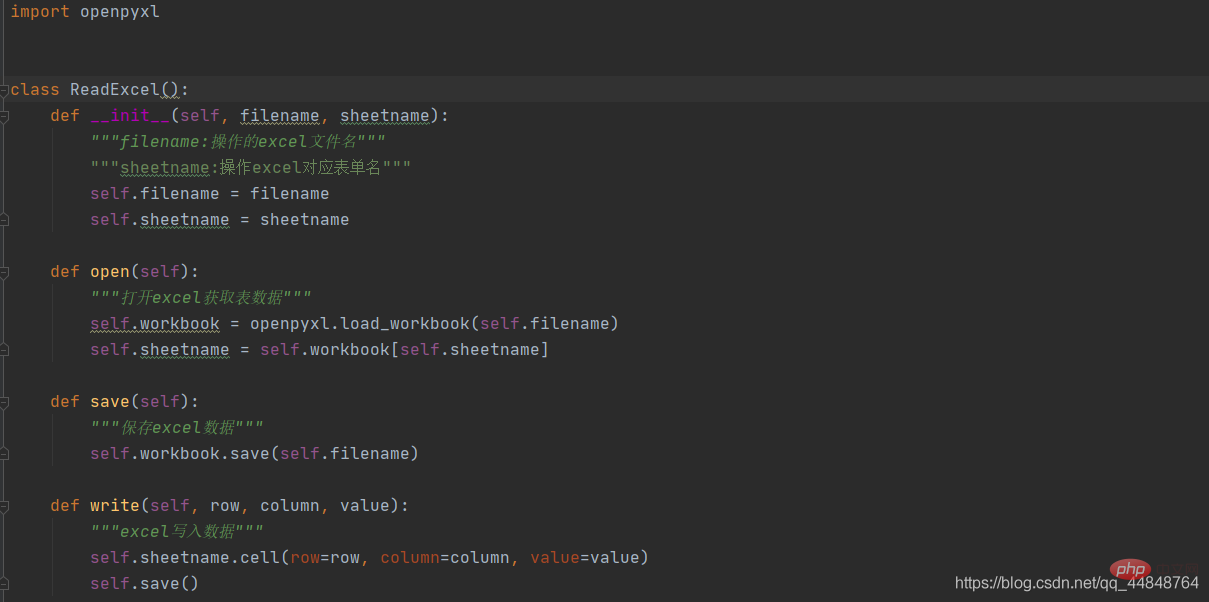
Task: Collapse the ReadExcel class fold marker
Action: 5,90
